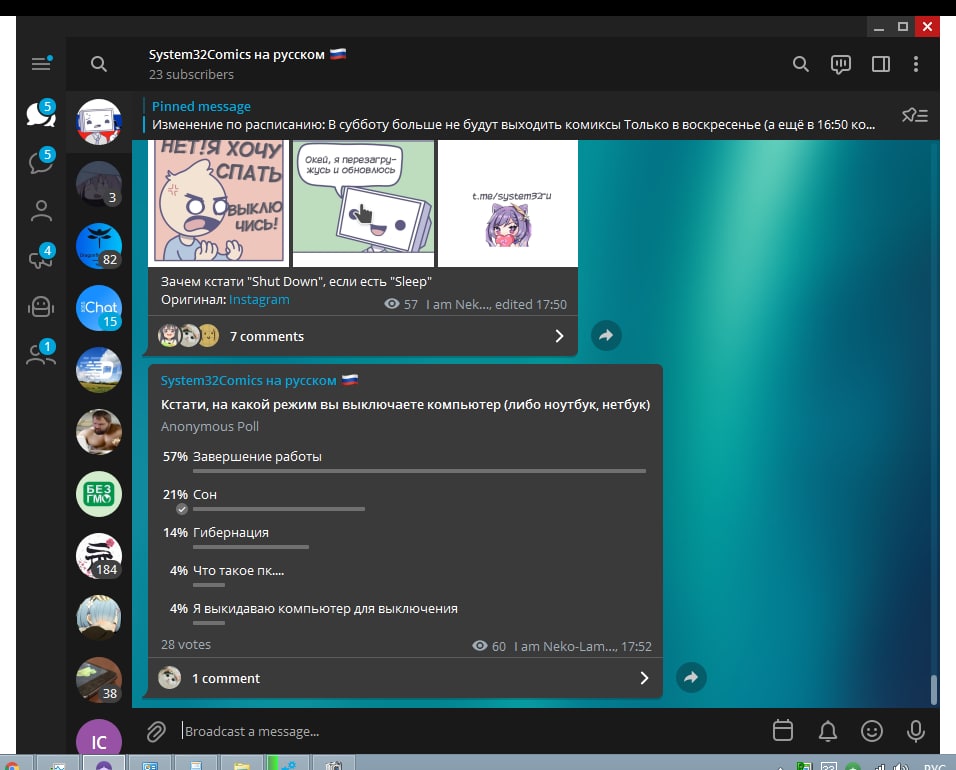
Task: Schedule a message with calendar icon
Action: (783, 730)
